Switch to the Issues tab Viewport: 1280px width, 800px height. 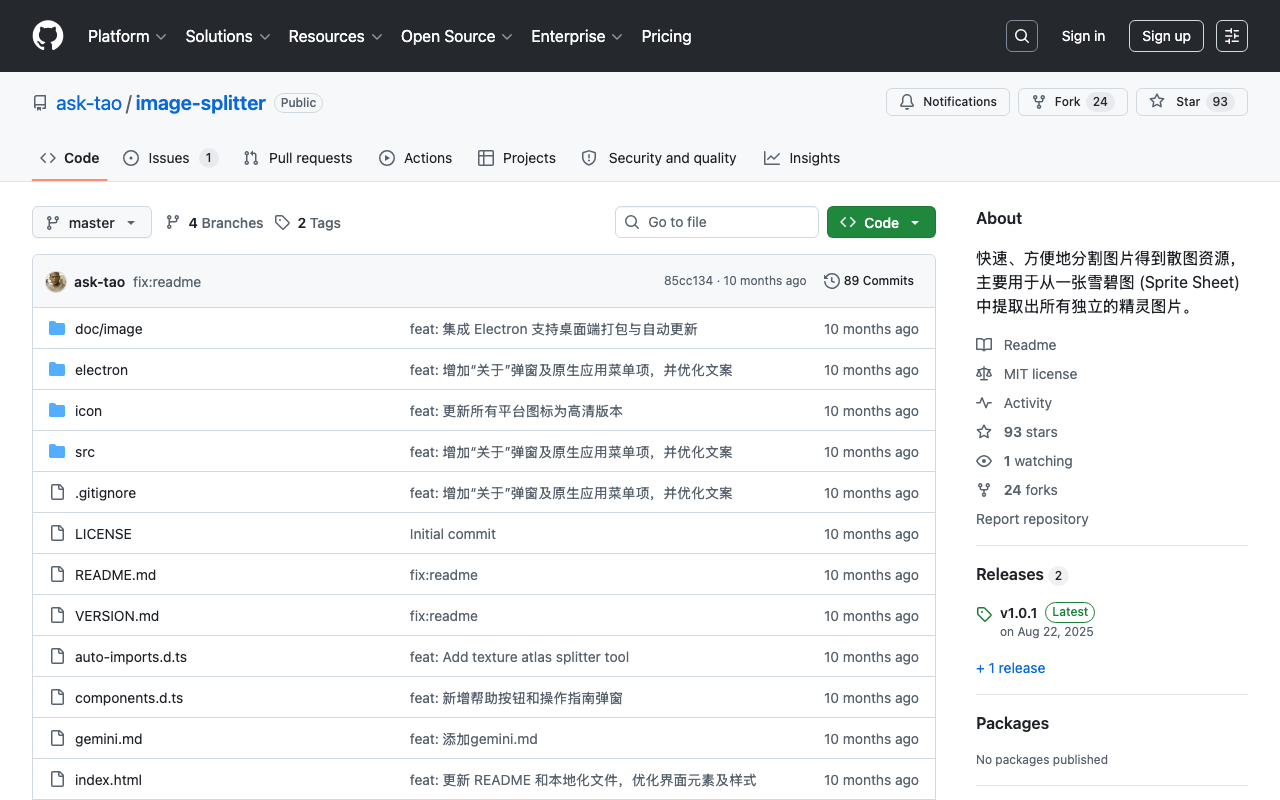click(x=170, y=158)
